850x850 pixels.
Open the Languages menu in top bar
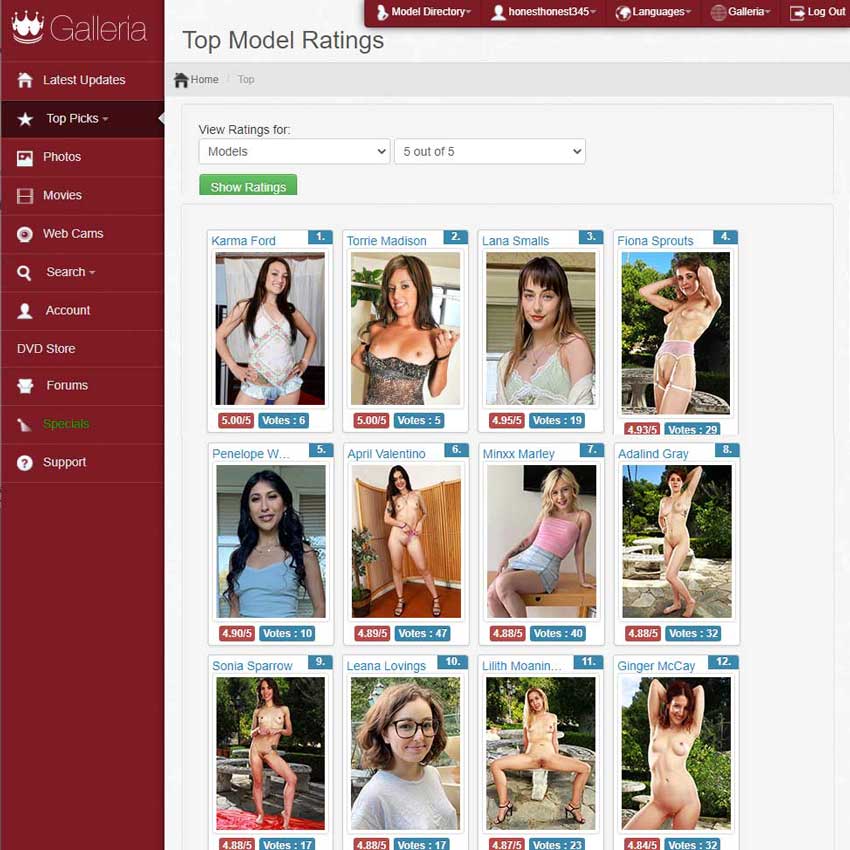pyautogui.click(x=653, y=12)
